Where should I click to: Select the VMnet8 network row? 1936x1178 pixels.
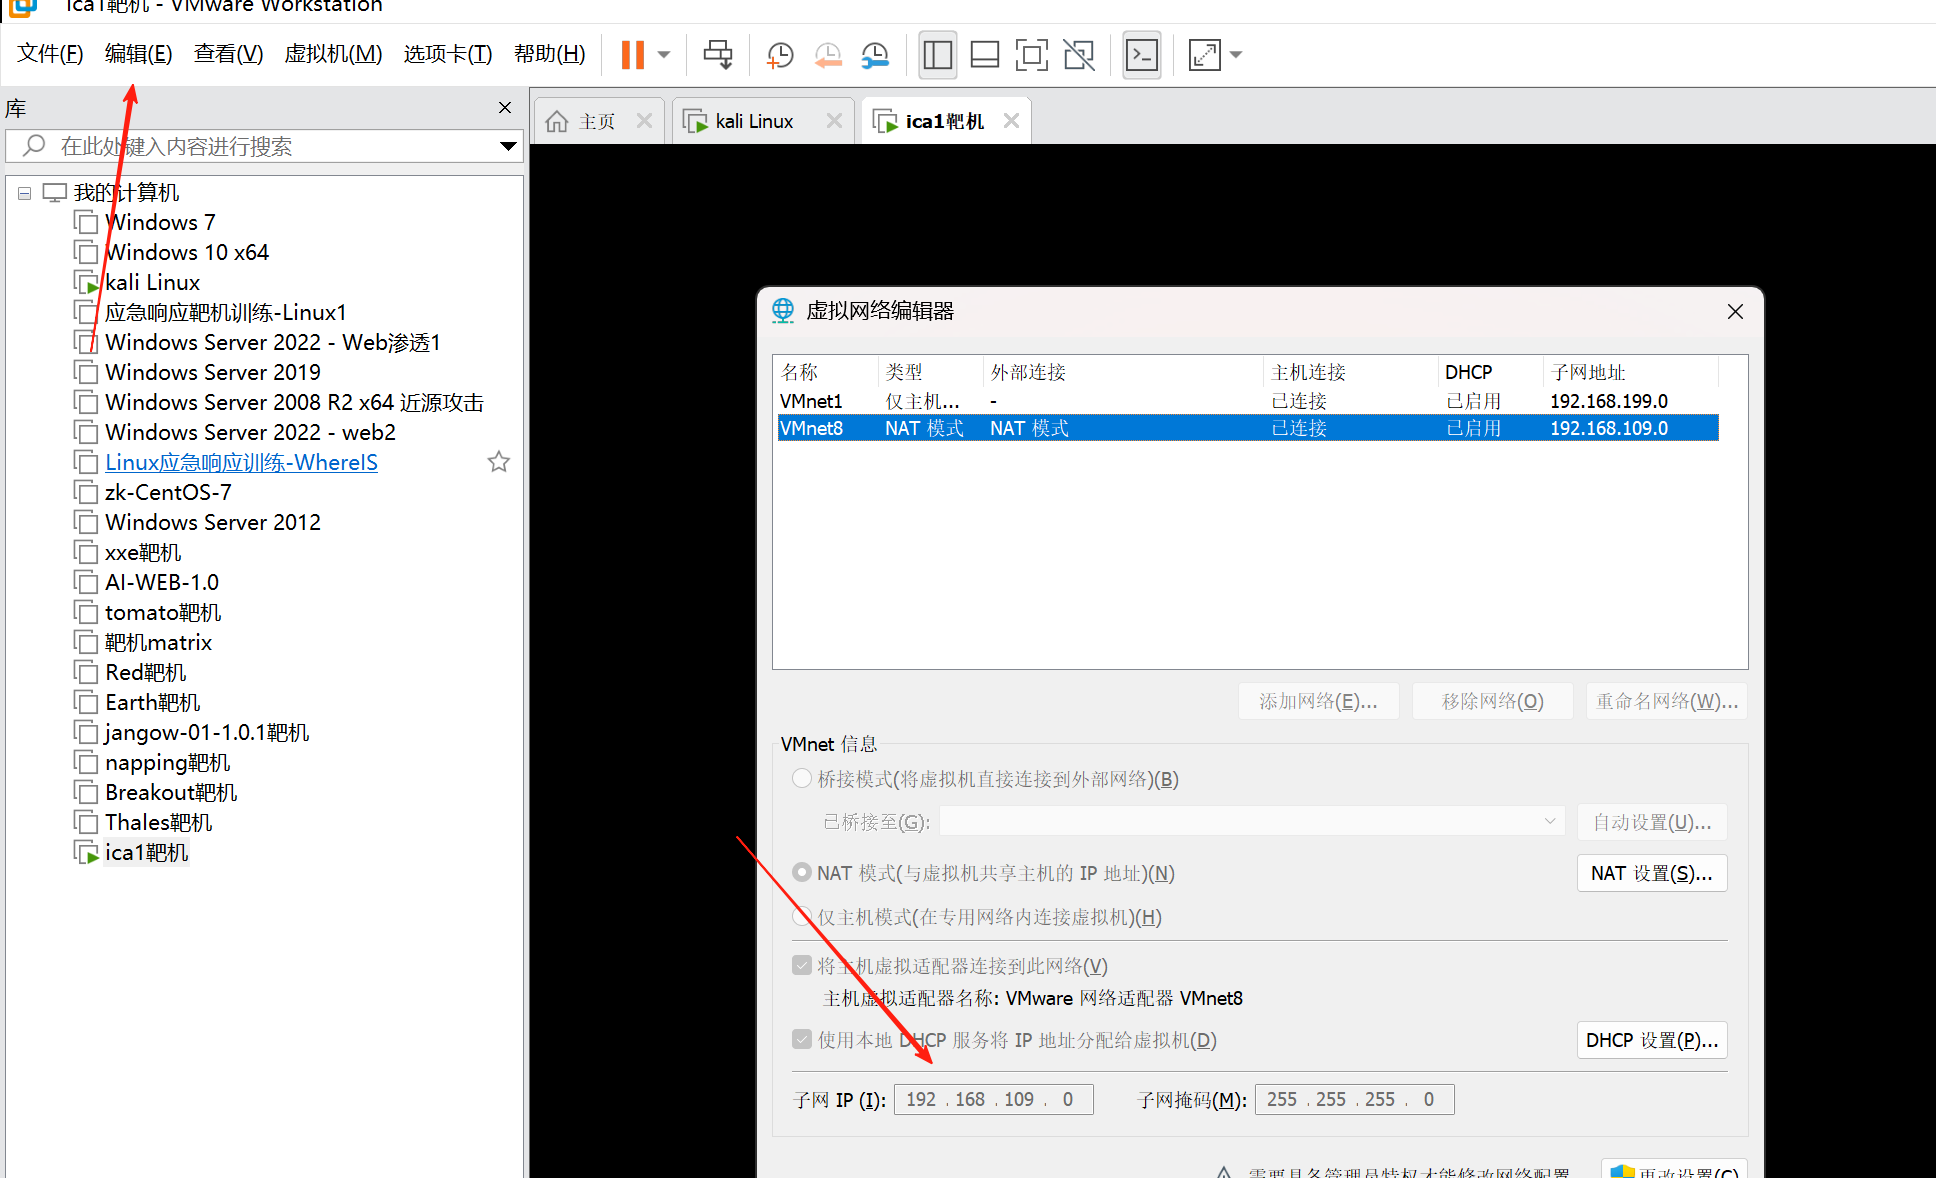1247,428
